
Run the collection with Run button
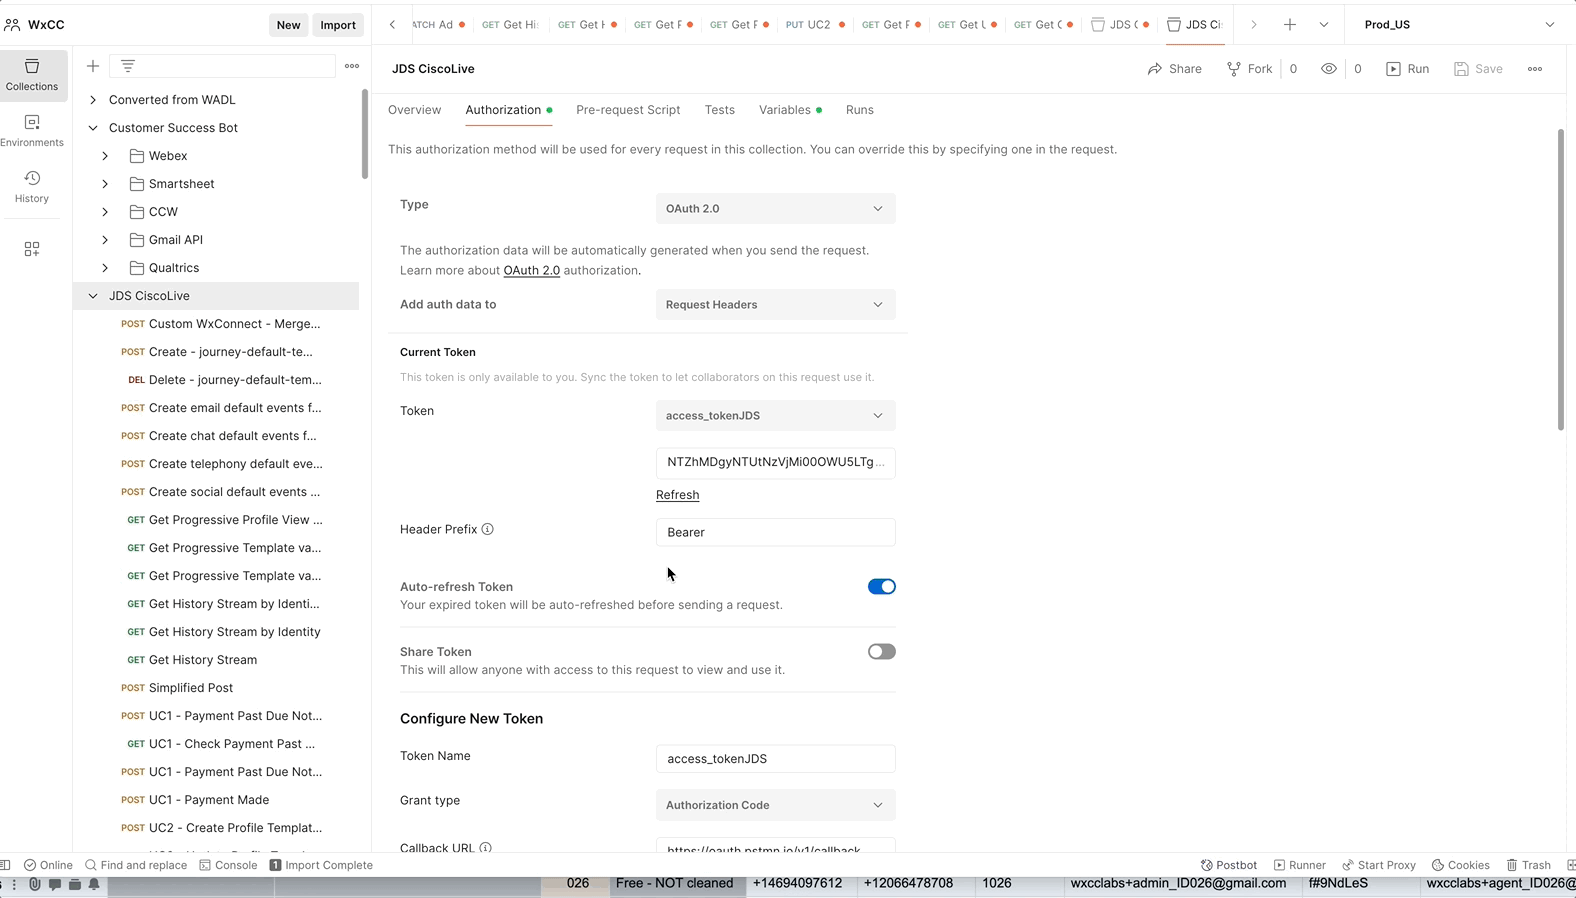point(1408,69)
